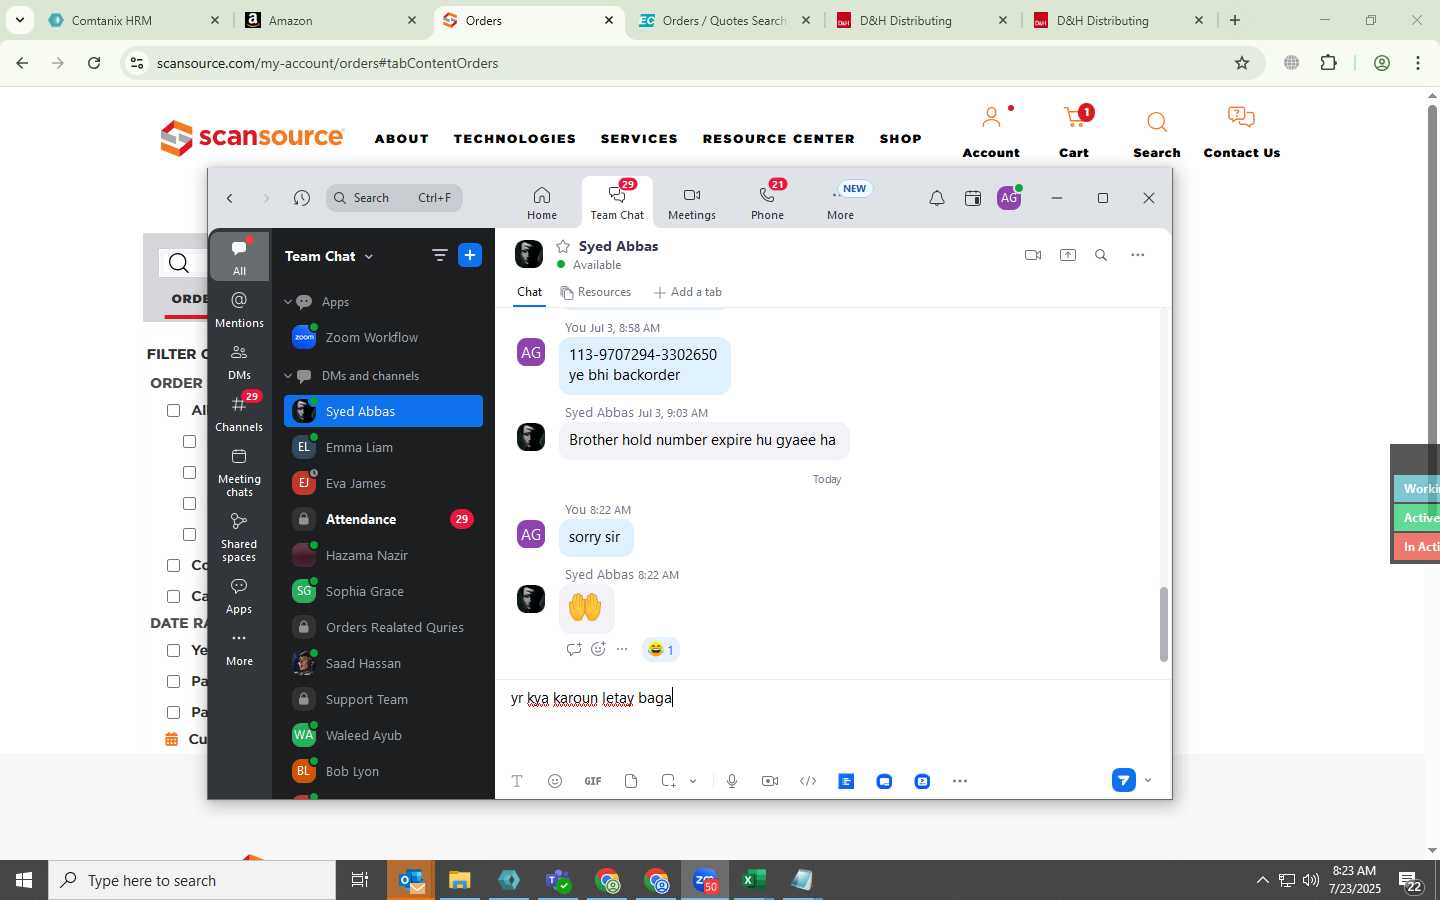Click the laughing emoji reaction on the message

[659, 650]
